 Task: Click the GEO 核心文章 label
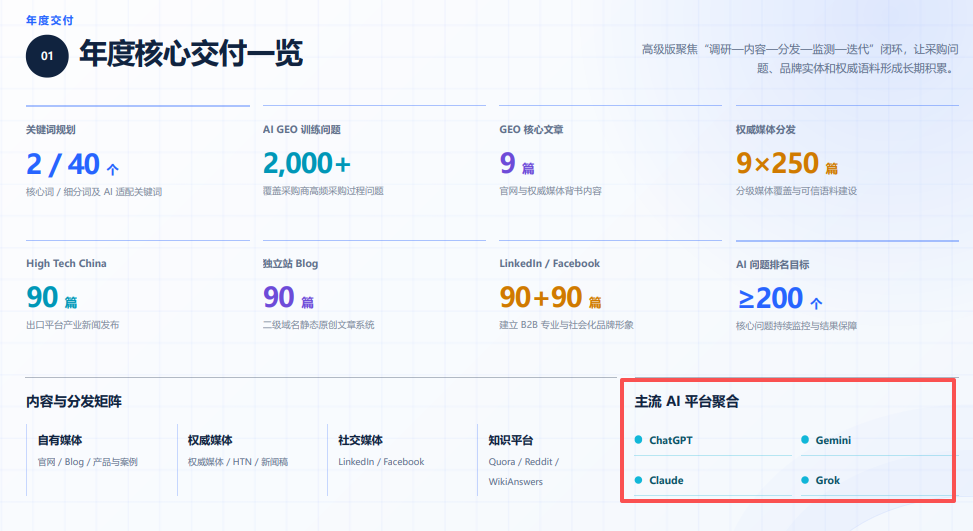tap(531, 130)
